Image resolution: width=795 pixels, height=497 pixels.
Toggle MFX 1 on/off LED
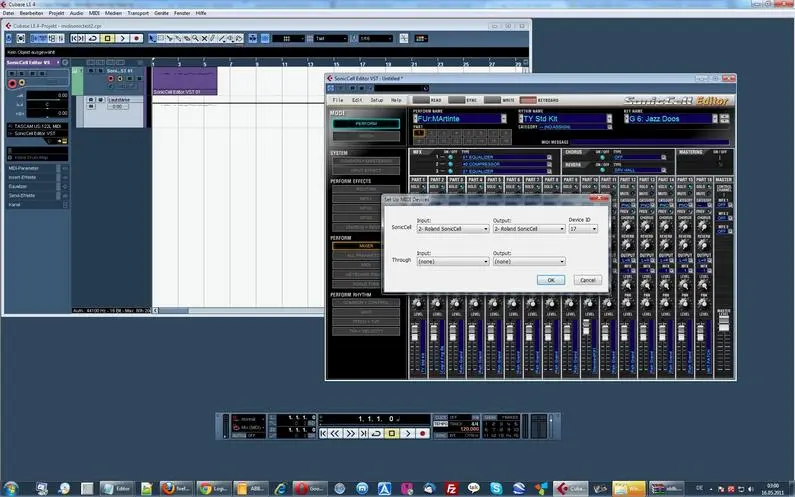tap(450, 157)
